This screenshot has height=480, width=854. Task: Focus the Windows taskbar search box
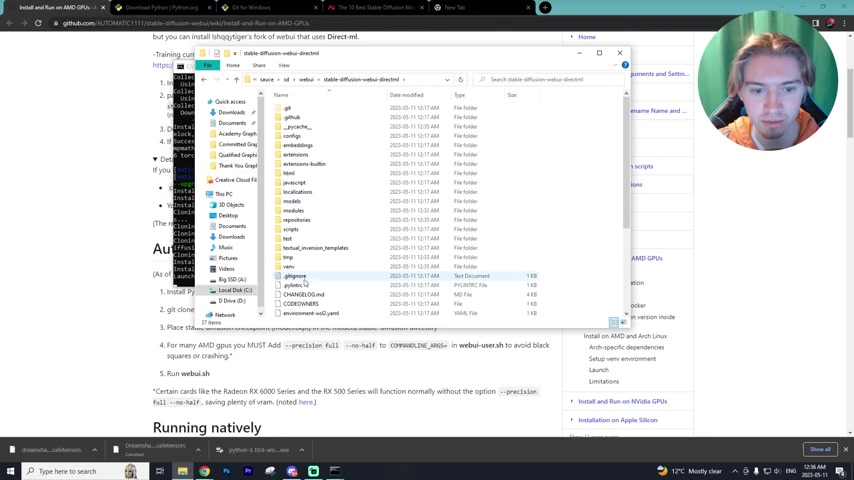pyautogui.click(x=85, y=471)
